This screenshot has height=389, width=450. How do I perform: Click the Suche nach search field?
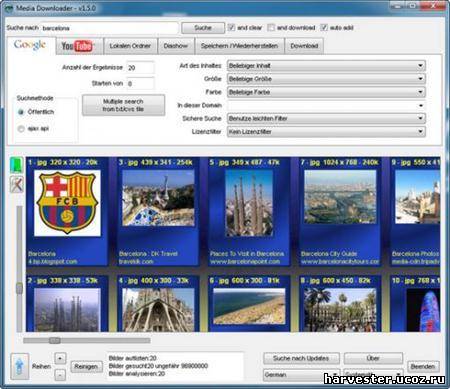(x=109, y=28)
